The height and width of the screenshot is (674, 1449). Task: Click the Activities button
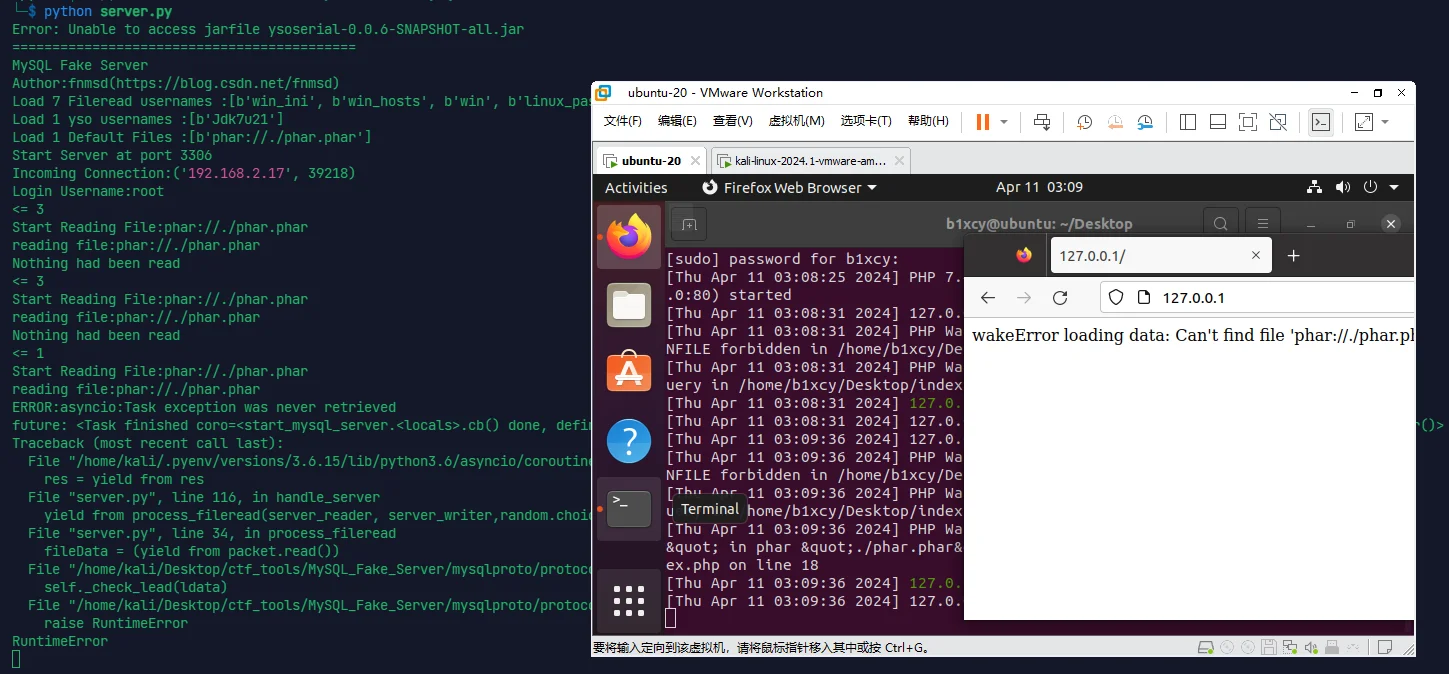point(636,188)
